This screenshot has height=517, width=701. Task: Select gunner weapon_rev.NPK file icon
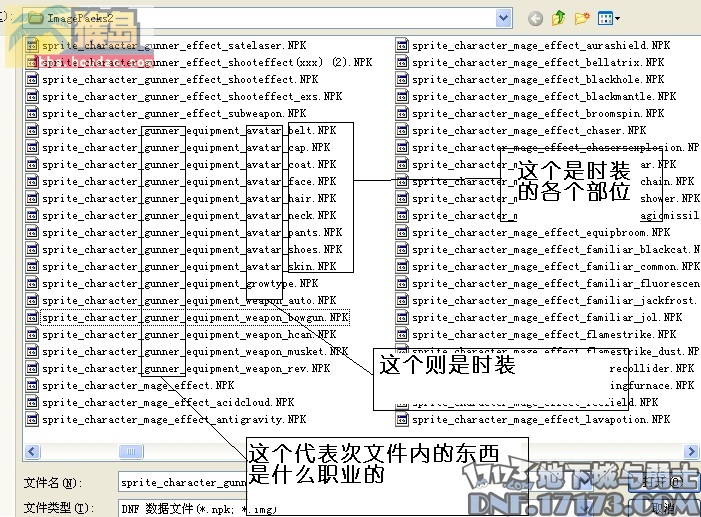click(32, 368)
